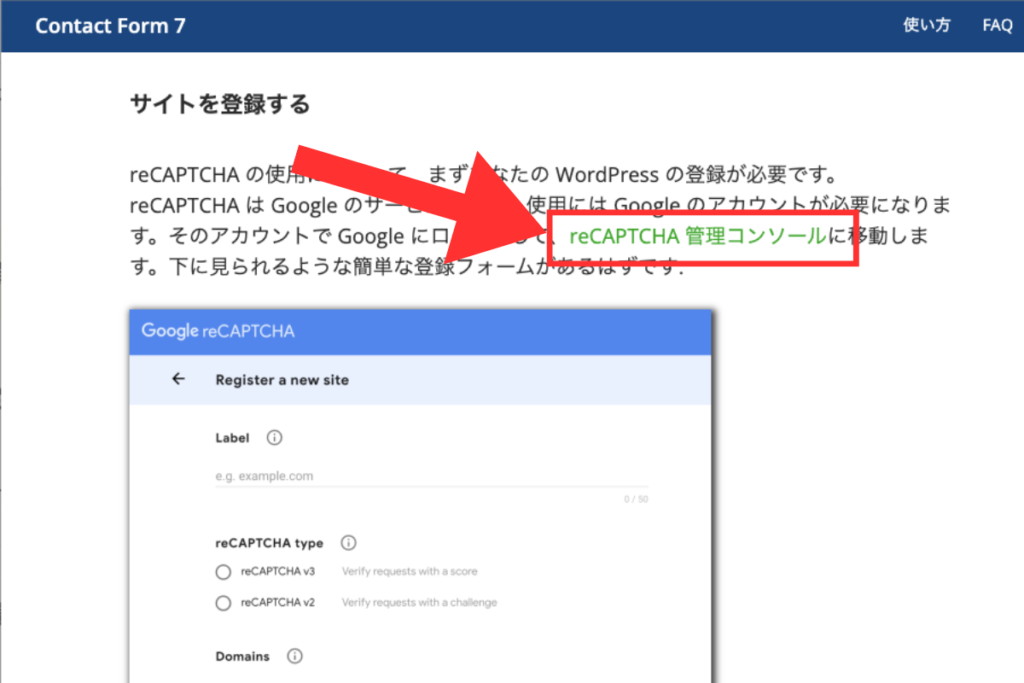1024x683 pixels.
Task: Click the Contact Form 7 site title
Action: tap(108, 26)
